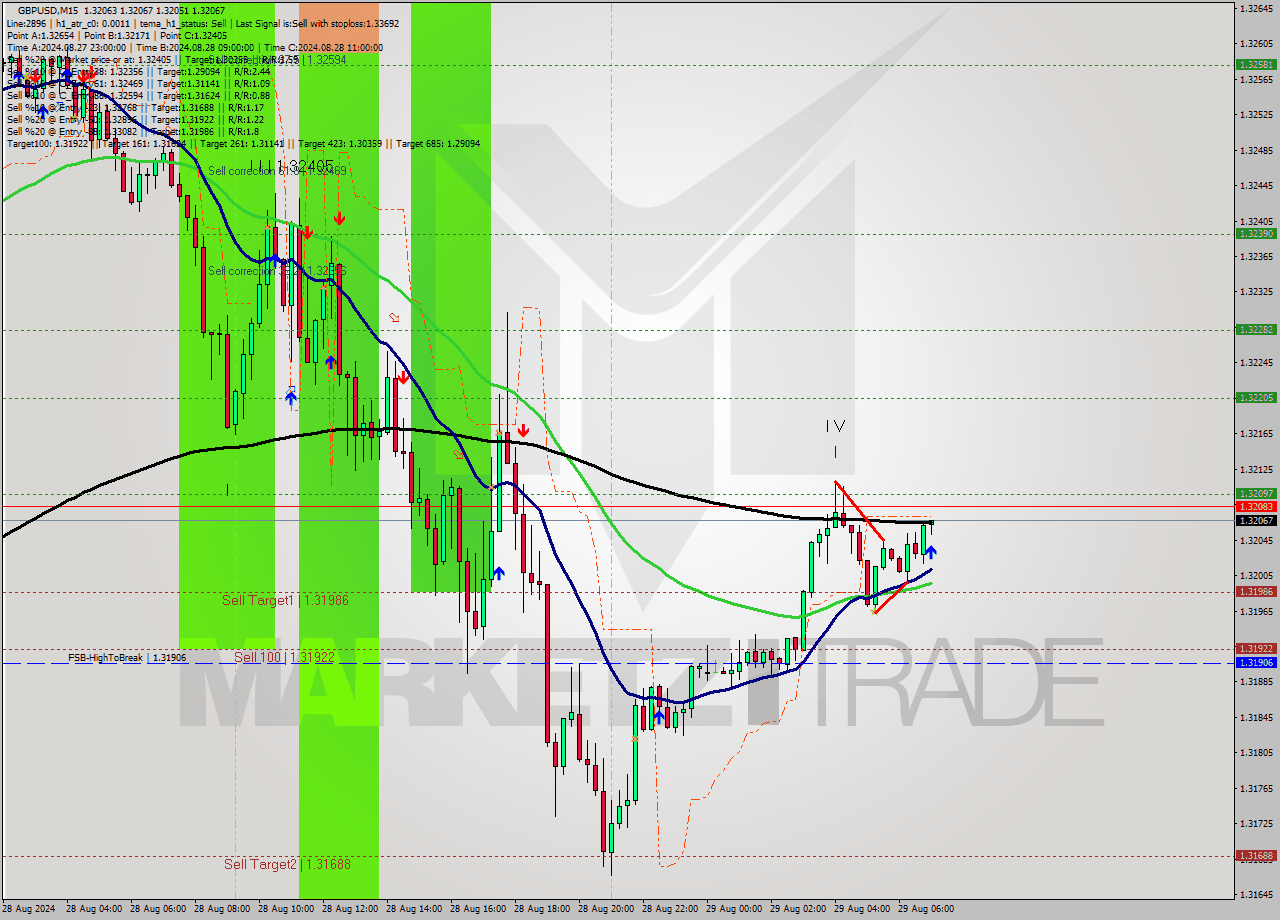Click the 1.31645 bottom axis price tick
This screenshot has width=1280, height=920.
click(x=1255, y=894)
